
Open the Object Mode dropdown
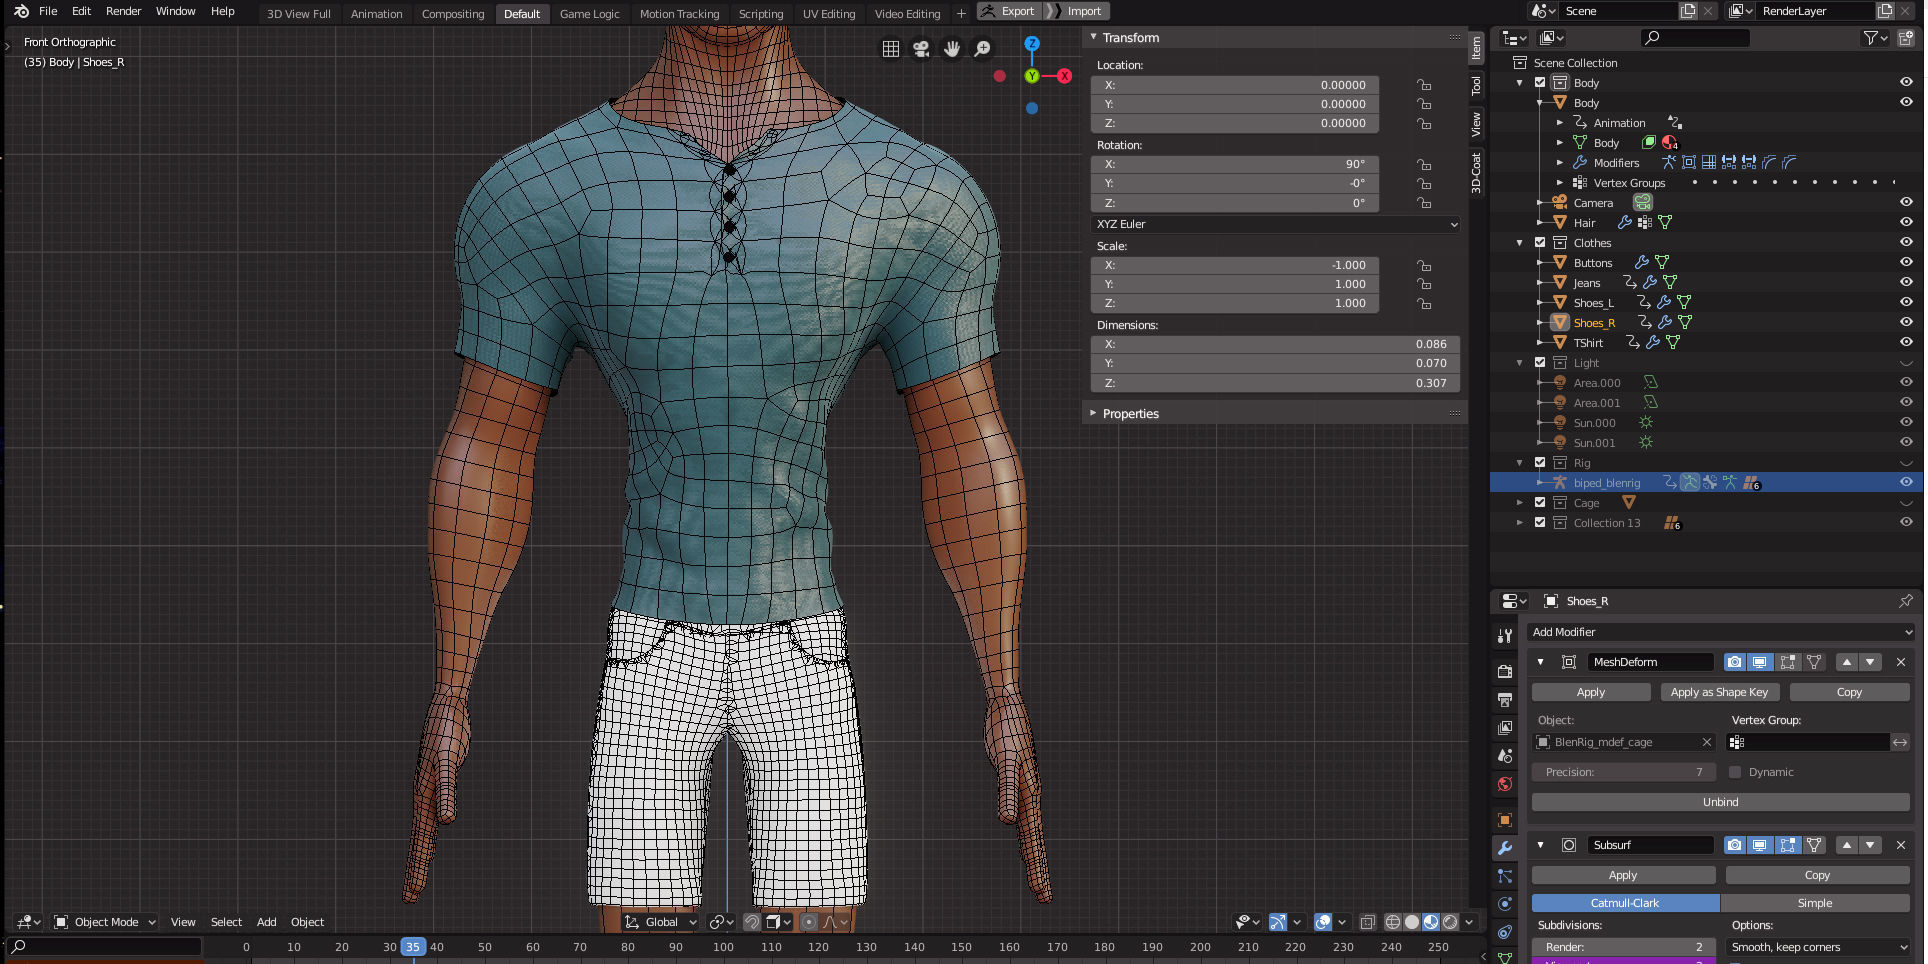click(x=104, y=922)
